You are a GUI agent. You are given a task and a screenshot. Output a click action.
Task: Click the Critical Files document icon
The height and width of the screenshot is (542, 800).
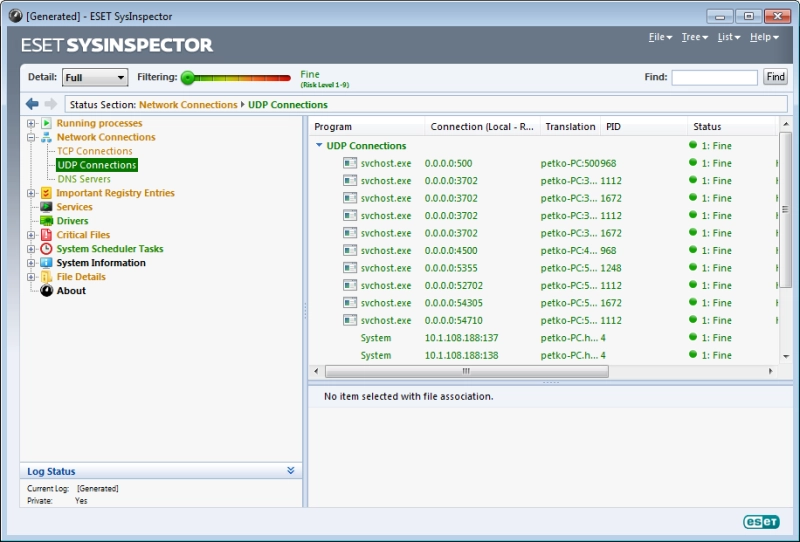46,235
